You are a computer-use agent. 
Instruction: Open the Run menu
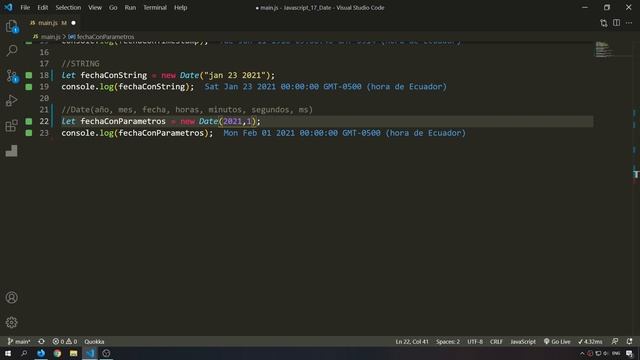tap(130, 7)
